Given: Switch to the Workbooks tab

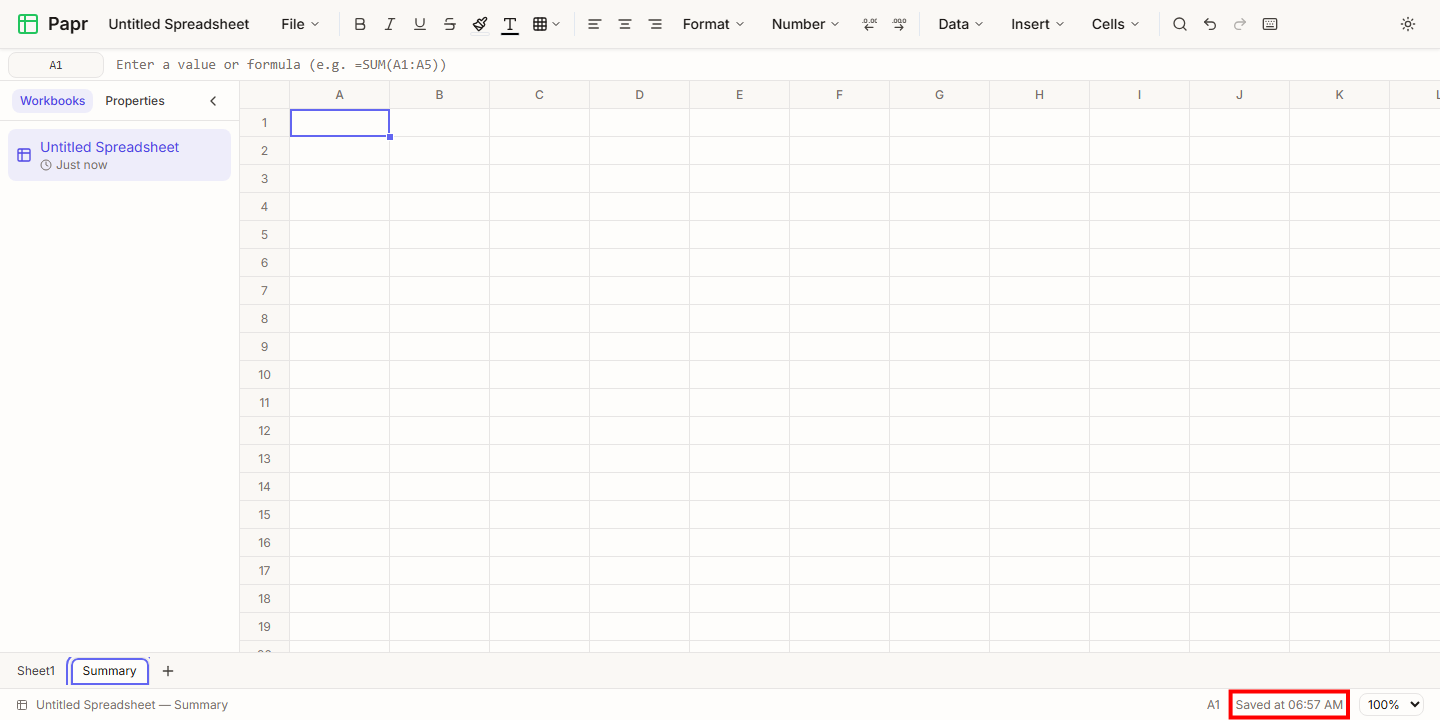Looking at the screenshot, I should (x=52, y=101).
